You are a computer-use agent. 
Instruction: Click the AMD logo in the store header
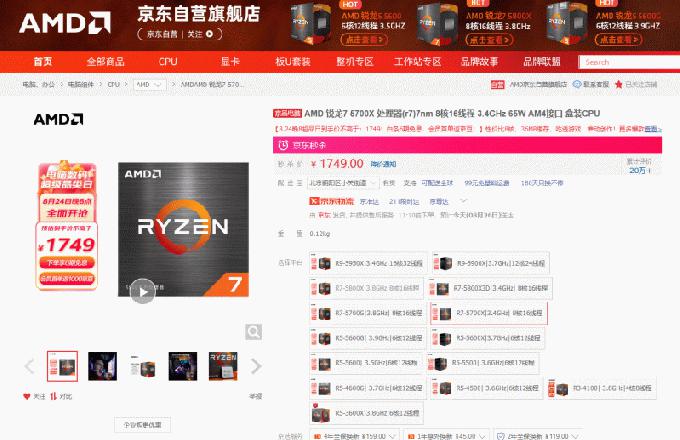point(65,23)
